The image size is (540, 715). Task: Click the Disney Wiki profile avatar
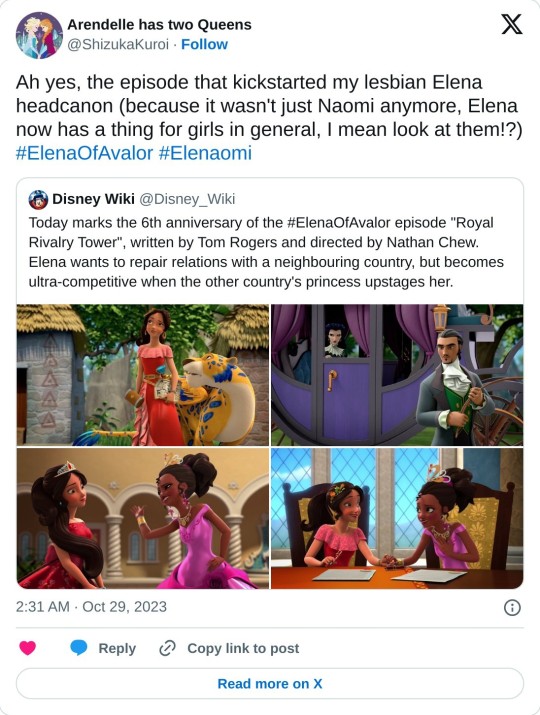[38, 199]
